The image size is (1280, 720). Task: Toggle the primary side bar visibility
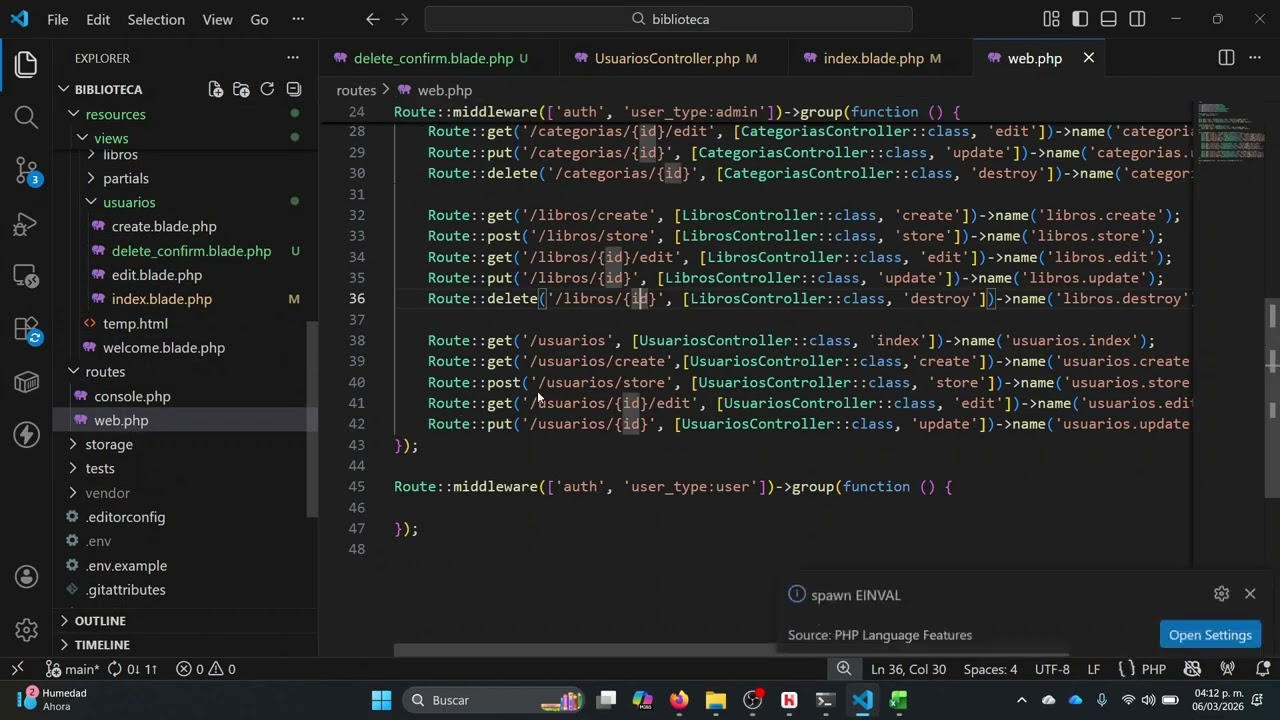click(1080, 19)
